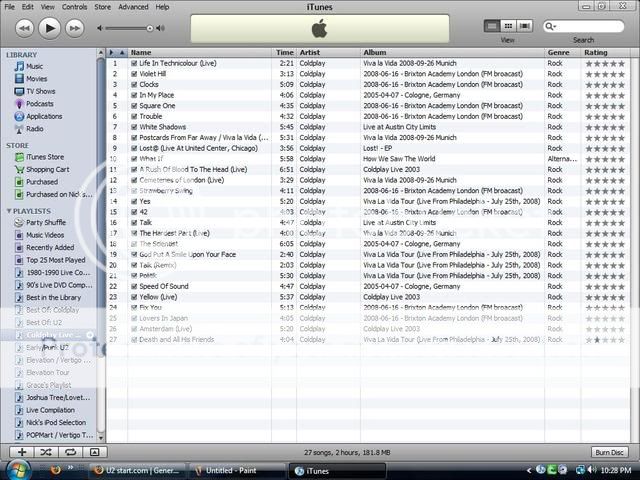This screenshot has height=480, width=640.
Task: Sort by Name column header
Action: pyautogui.click(x=200, y=53)
